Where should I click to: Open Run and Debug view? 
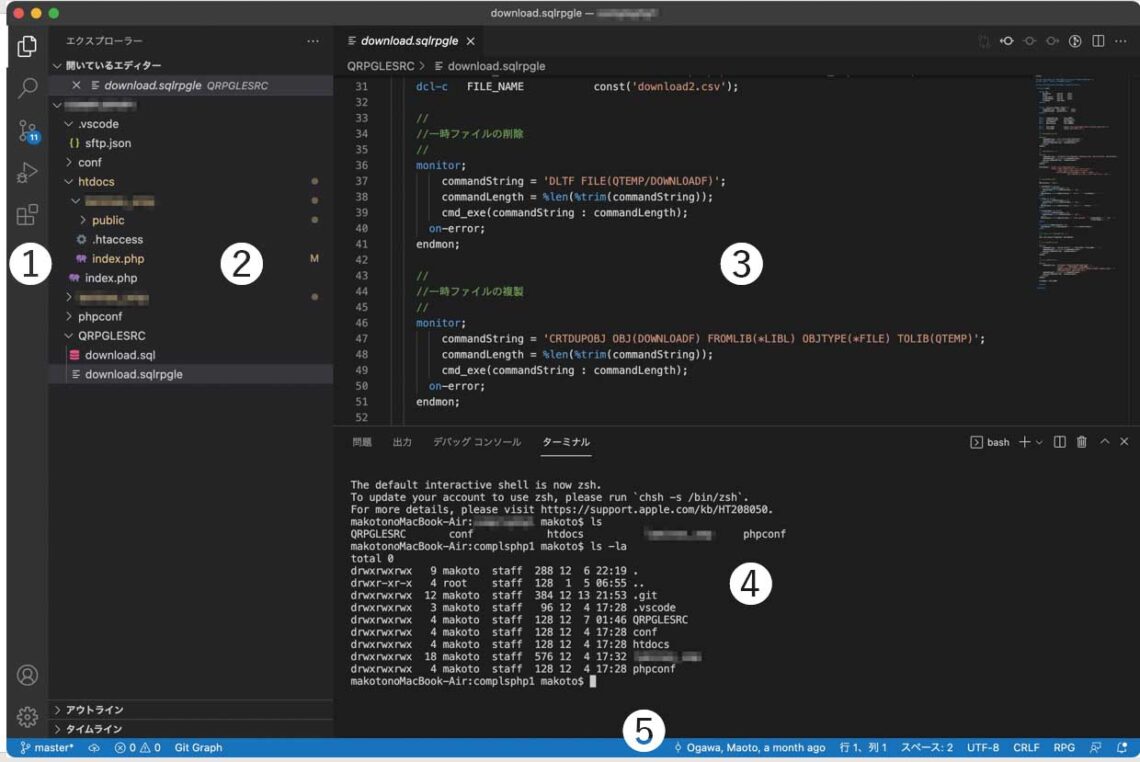pos(28,173)
